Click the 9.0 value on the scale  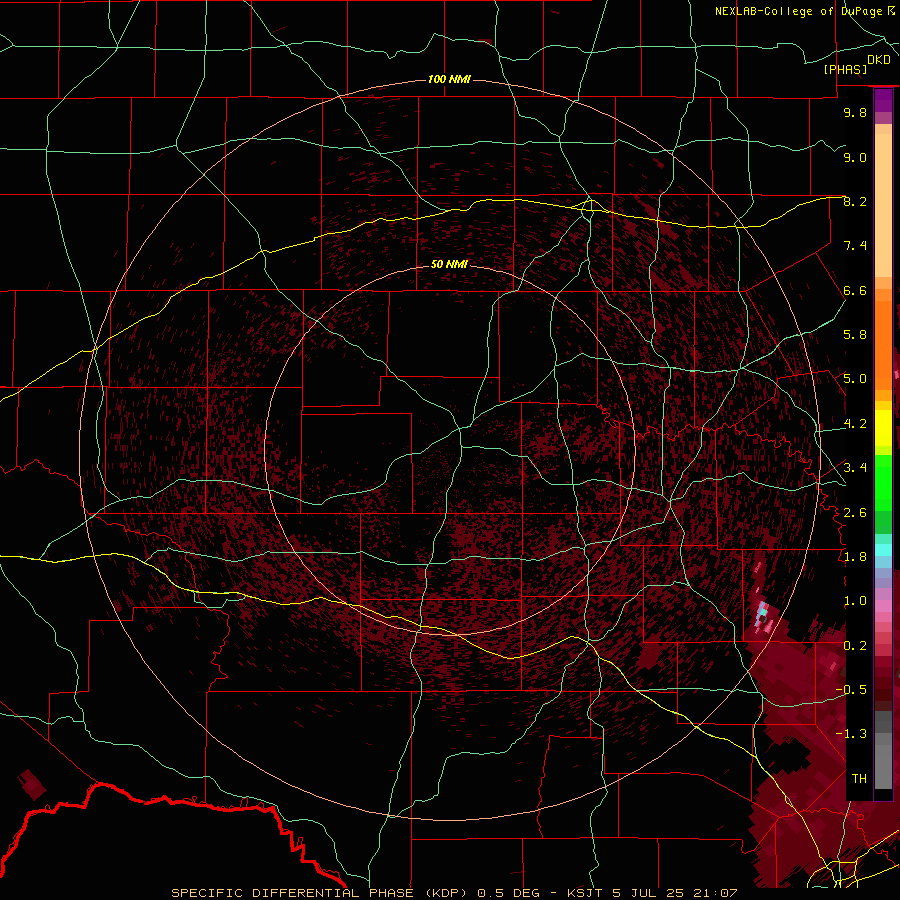(855, 157)
